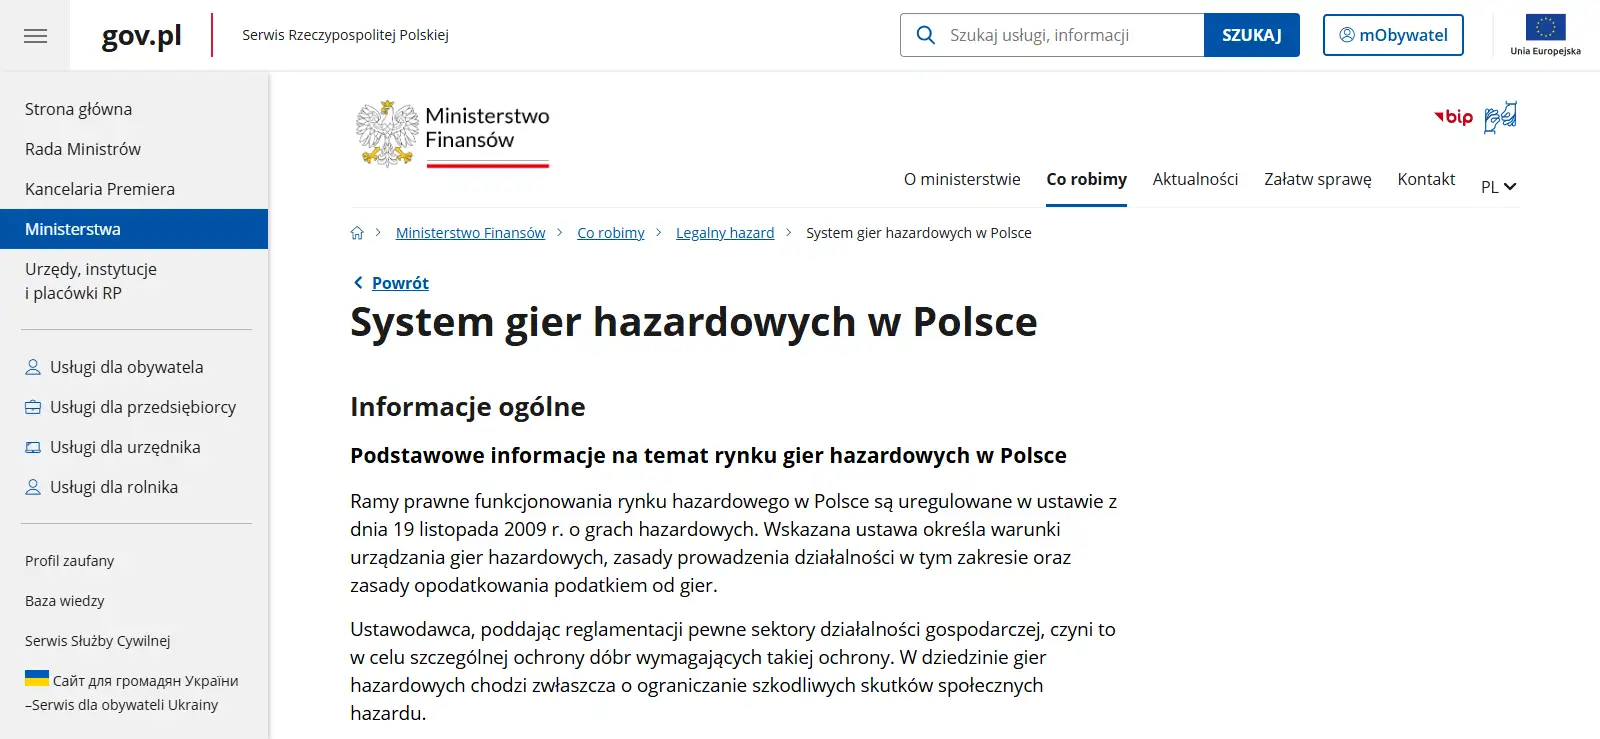This screenshot has height=739, width=1600.
Task: Open Usługi dla obywatela link
Action: click(x=127, y=367)
